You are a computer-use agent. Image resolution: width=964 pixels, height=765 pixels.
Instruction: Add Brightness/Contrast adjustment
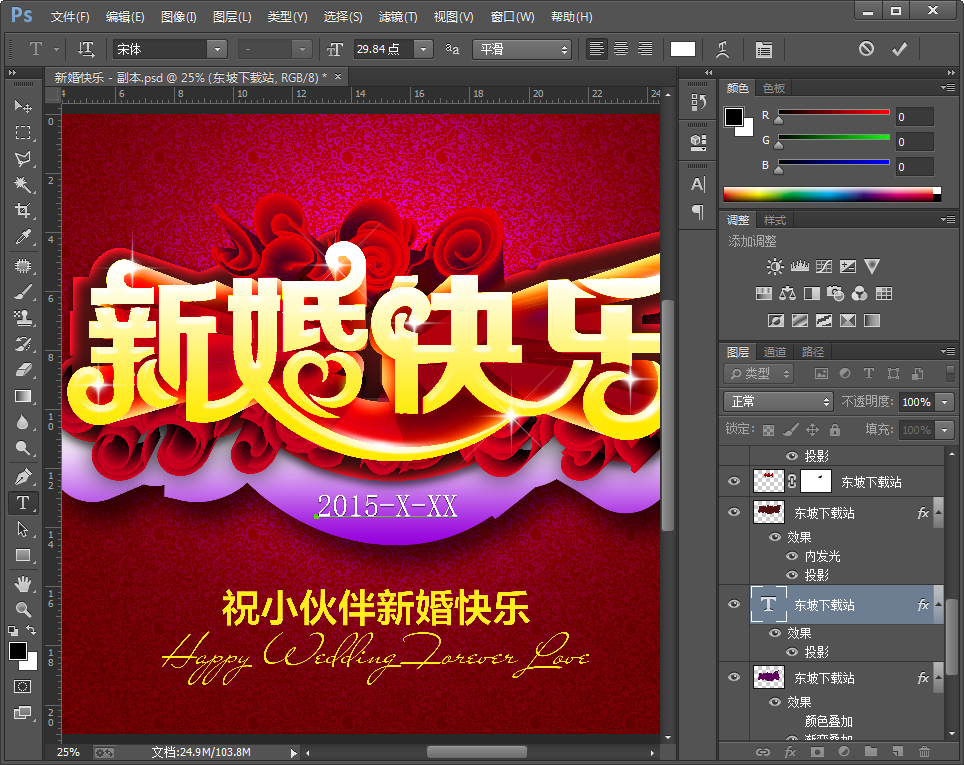[x=775, y=266]
